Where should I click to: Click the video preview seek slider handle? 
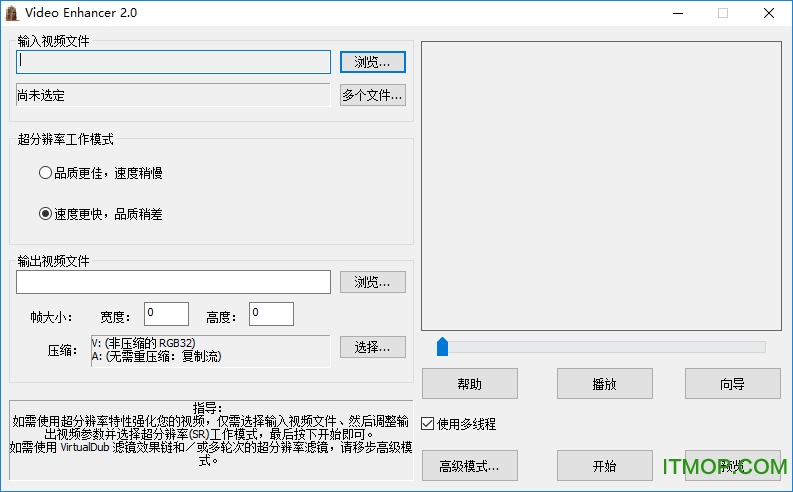pos(442,347)
